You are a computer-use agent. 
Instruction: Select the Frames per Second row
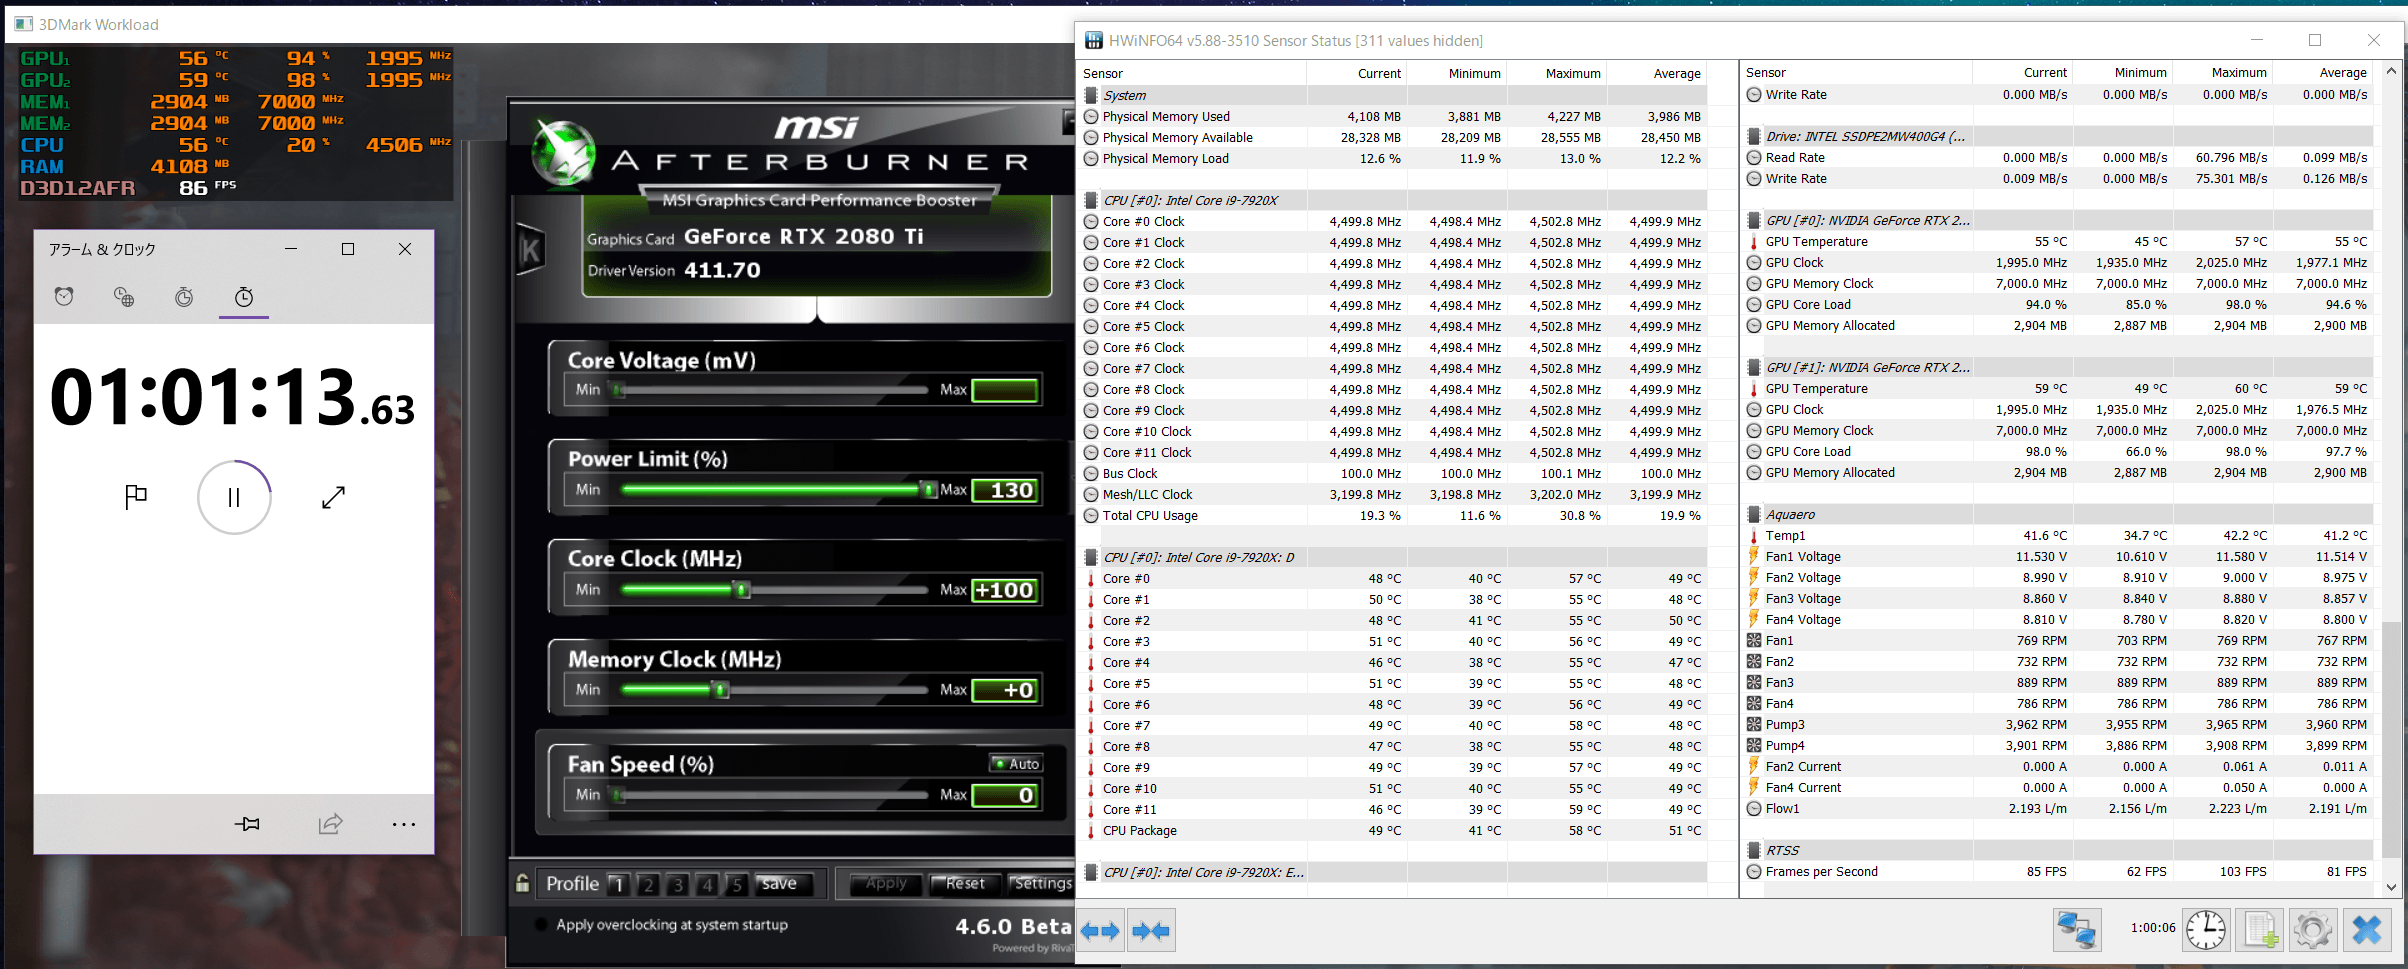[x=2058, y=871]
